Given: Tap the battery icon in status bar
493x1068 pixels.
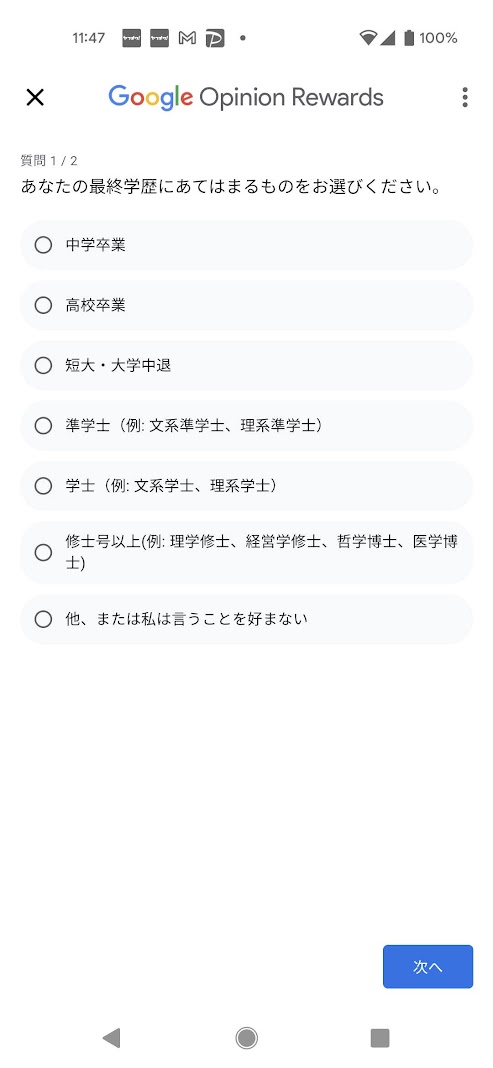Looking at the screenshot, I should coord(409,38).
